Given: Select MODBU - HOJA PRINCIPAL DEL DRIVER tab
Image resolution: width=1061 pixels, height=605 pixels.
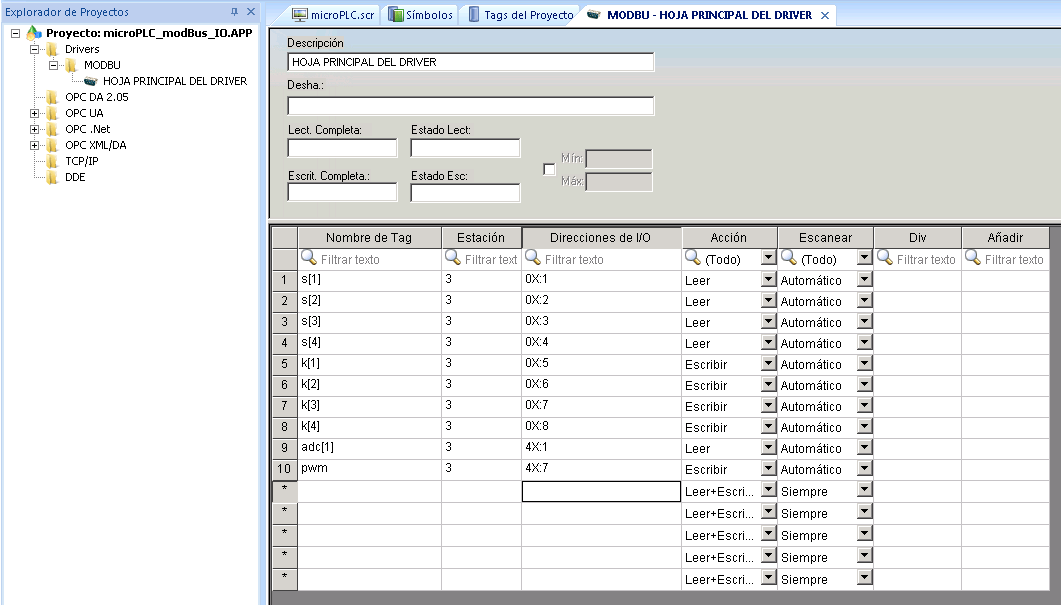Looking at the screenshot, I should pos(708,14).
